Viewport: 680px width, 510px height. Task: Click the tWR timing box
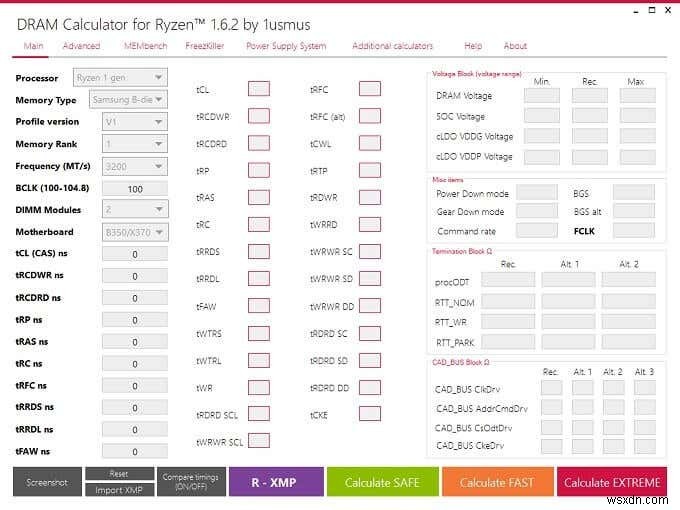tap(259, 387)
